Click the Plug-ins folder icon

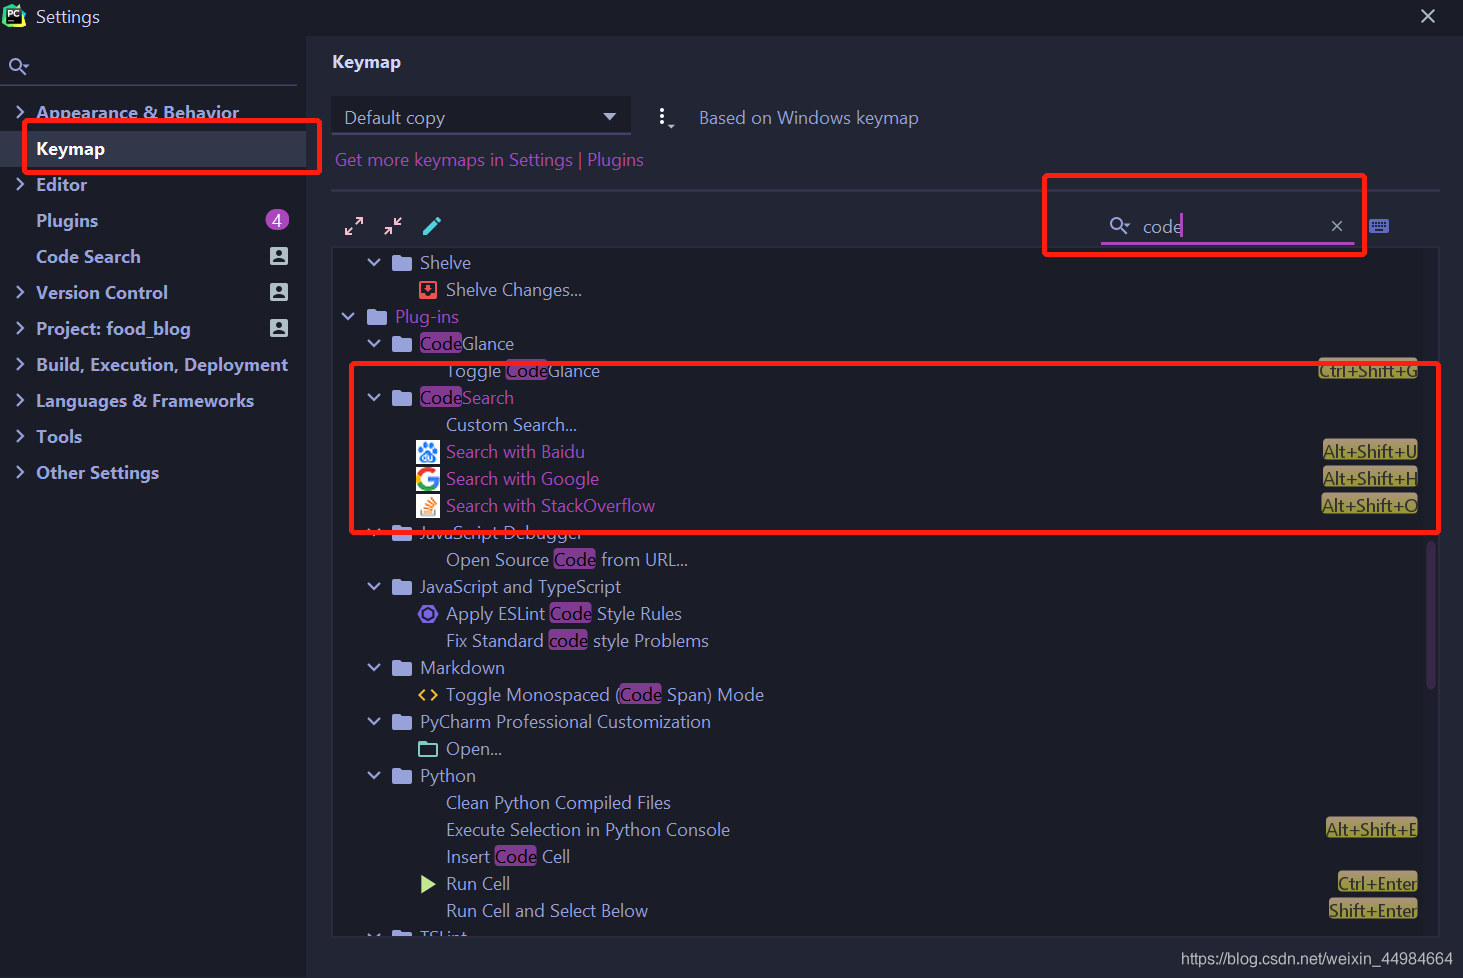click(x=377, y=317)
